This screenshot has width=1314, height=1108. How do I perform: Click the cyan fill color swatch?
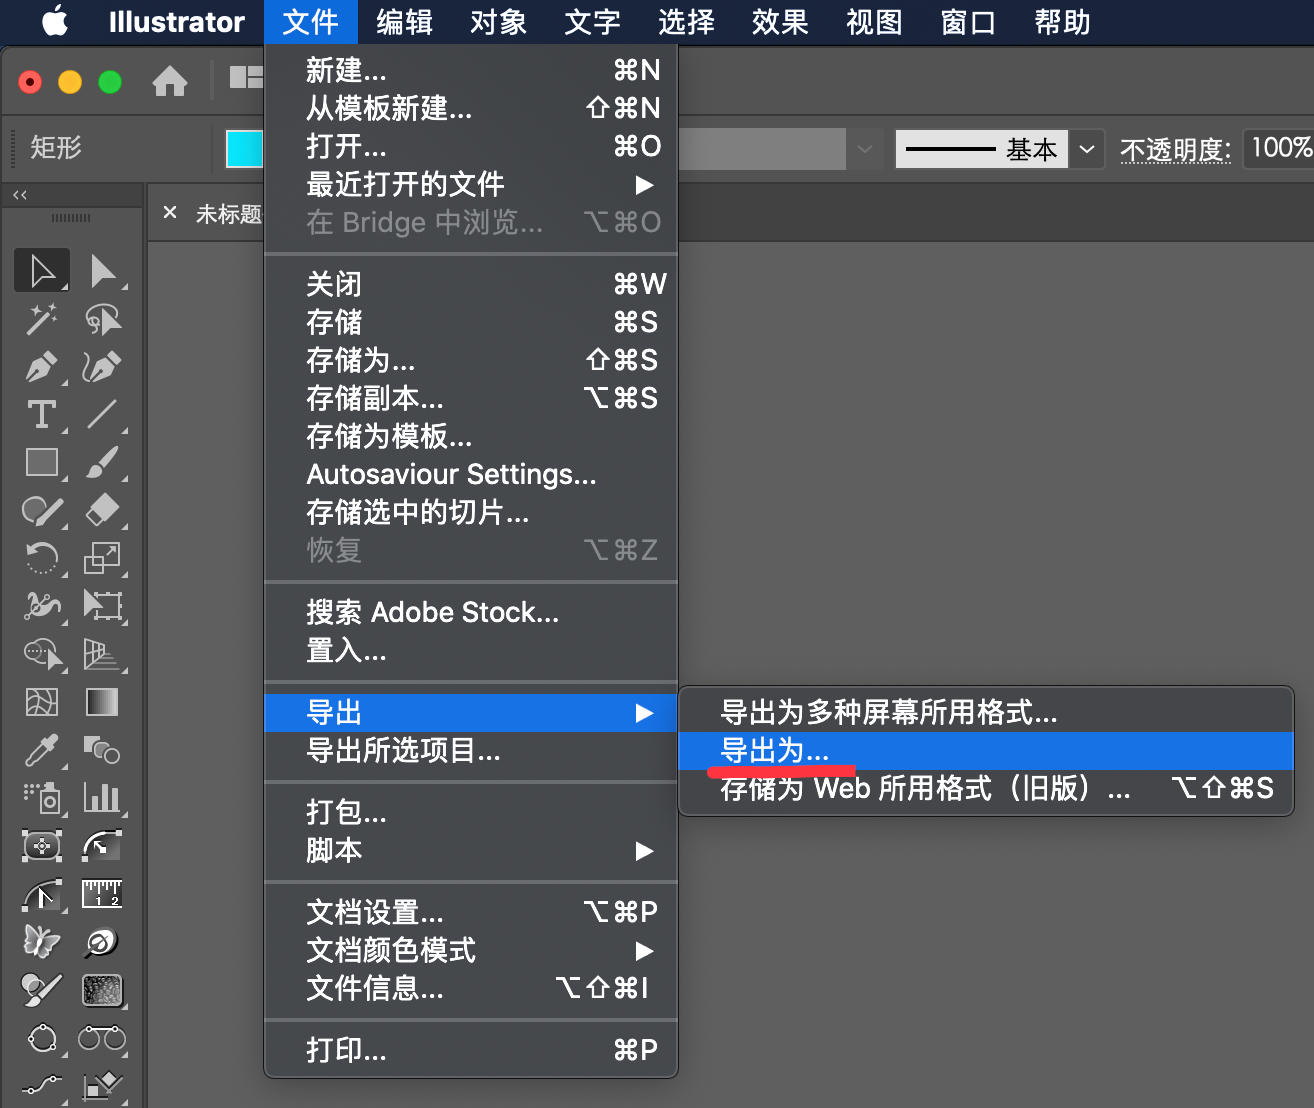pos(245,149)
